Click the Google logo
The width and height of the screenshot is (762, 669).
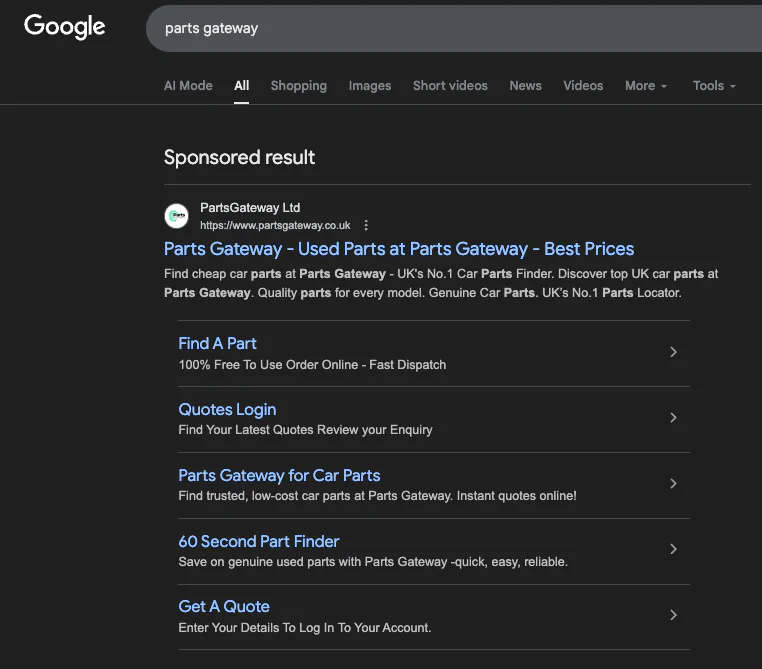tap(65, 26)
